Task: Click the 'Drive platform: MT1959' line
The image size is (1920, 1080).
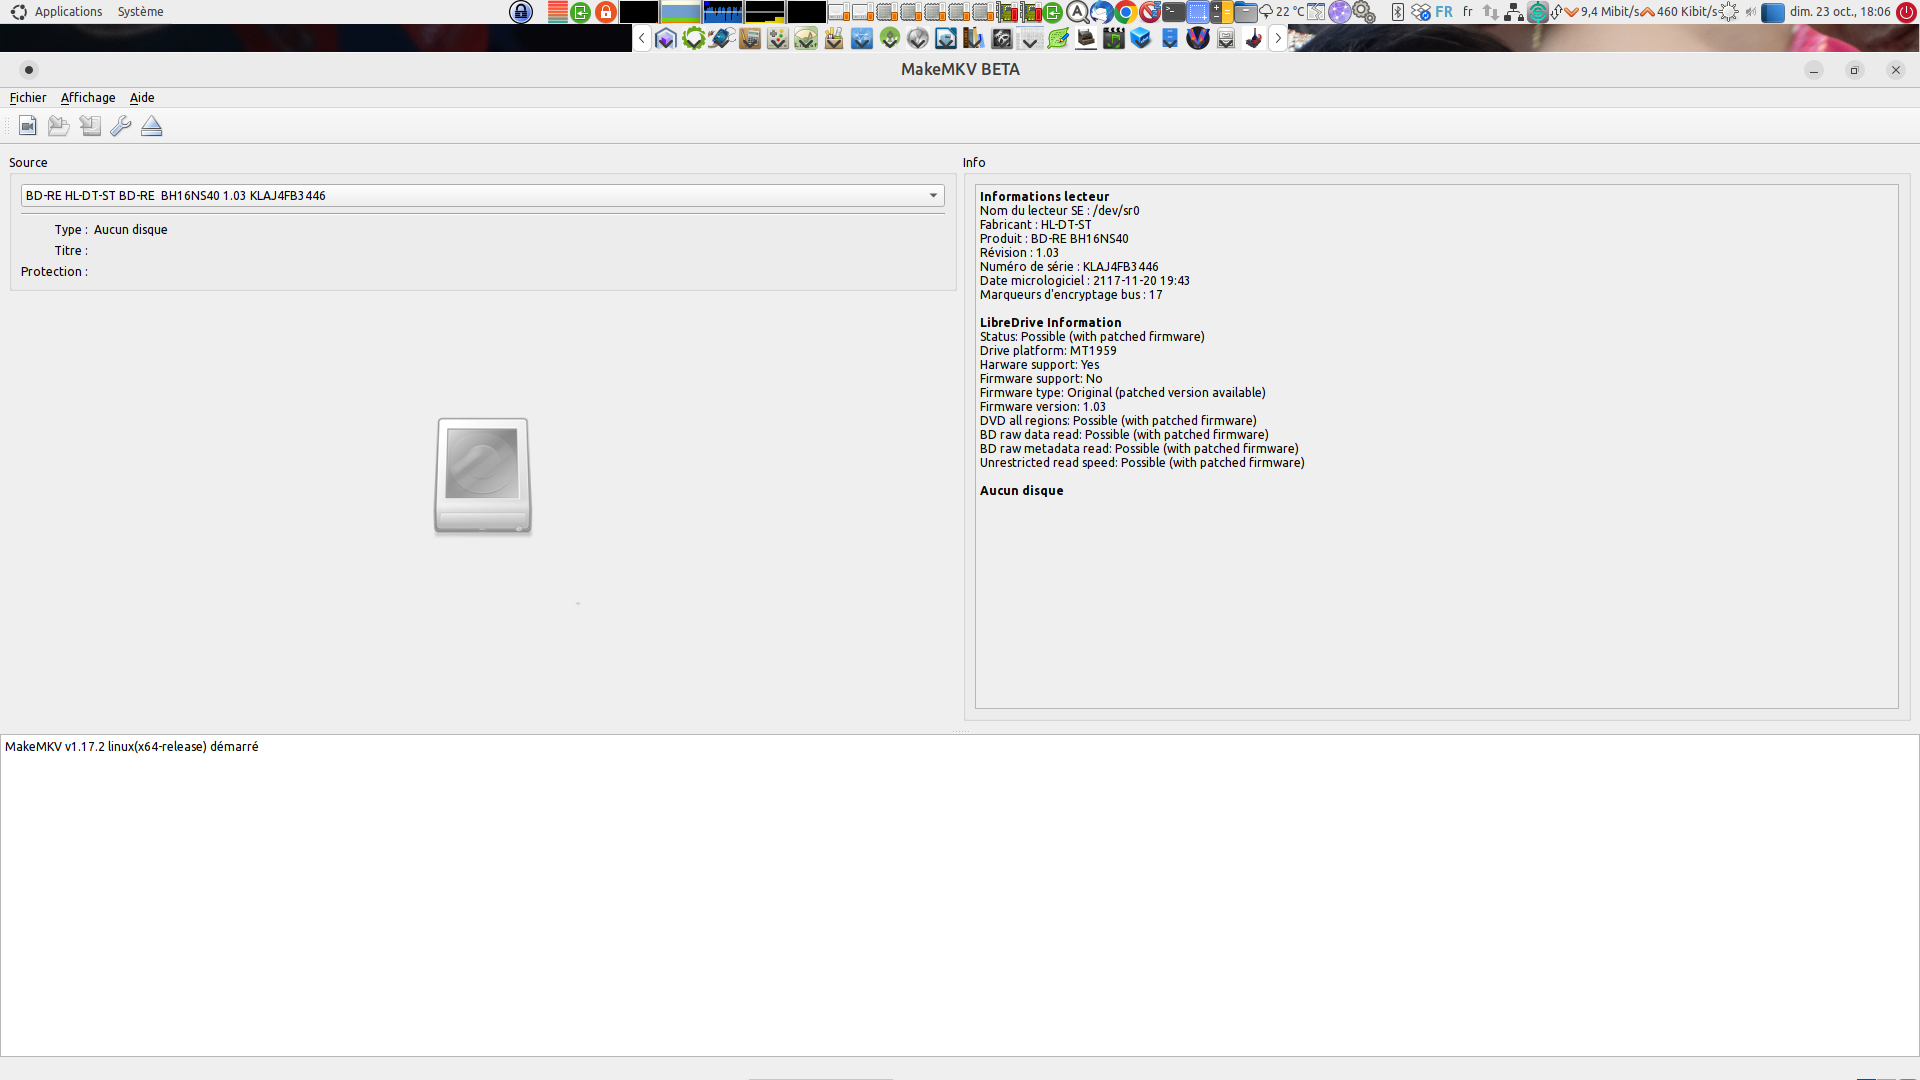Action: coord(1048,351)
